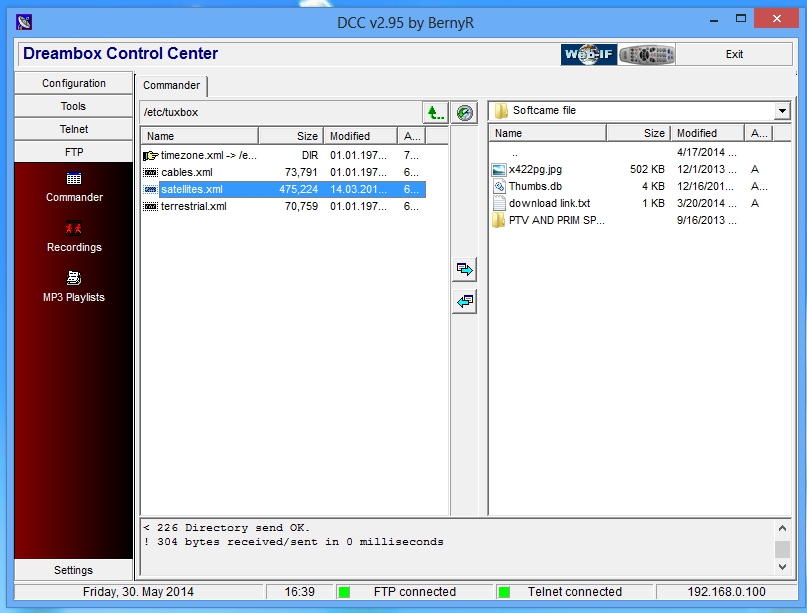The image size is (807, 613).
Task: Sort left pane by Size column
Action: (x=291, y=136)
